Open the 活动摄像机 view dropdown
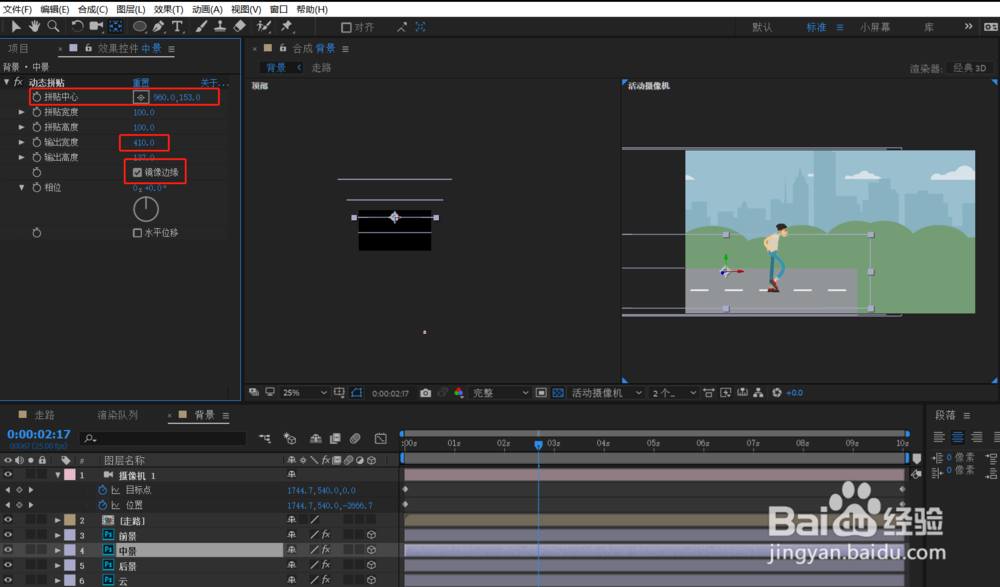 (606, 393)
